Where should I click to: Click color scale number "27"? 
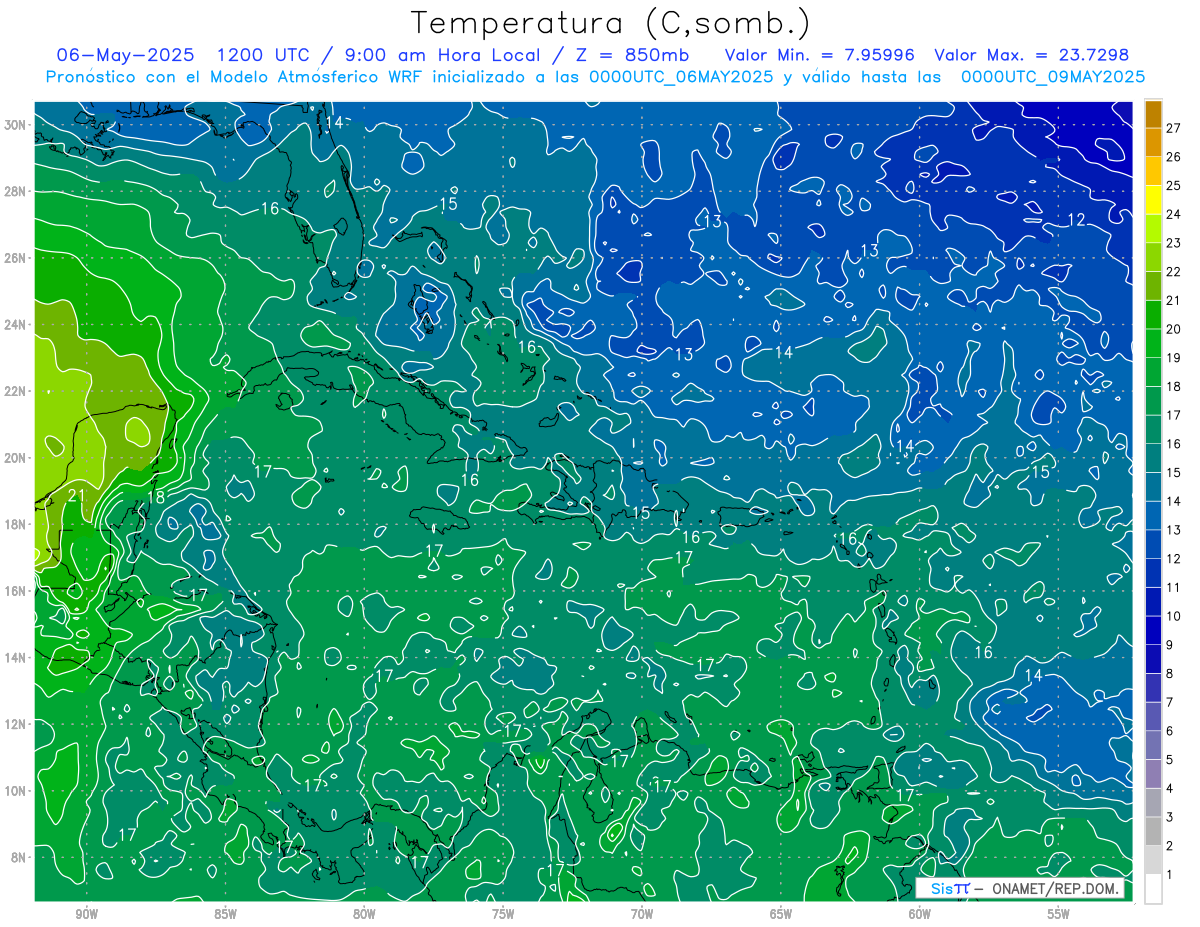pyautogui.click(x=1174, y=128)
